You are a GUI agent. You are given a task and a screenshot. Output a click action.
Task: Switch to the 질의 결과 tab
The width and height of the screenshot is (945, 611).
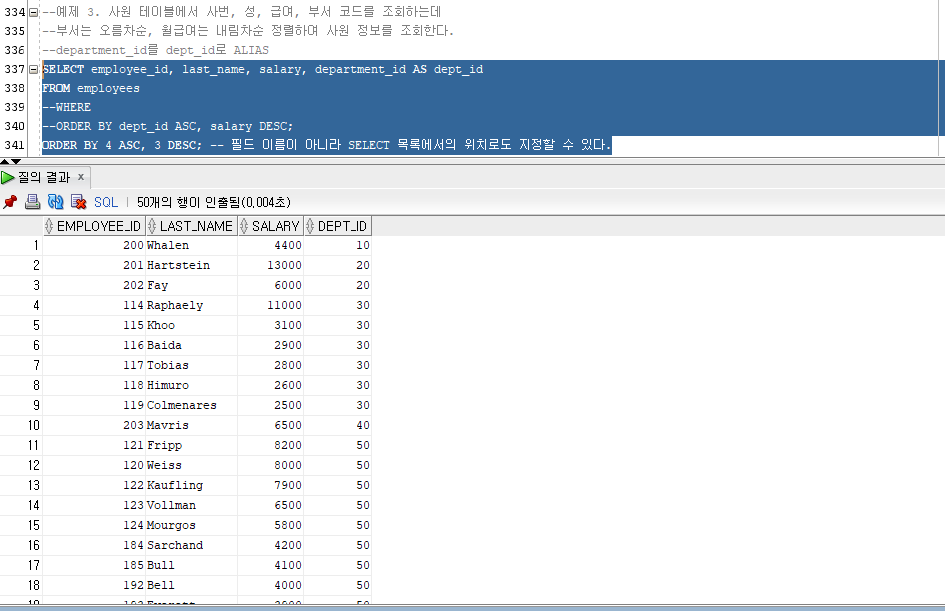pos(44,177)
